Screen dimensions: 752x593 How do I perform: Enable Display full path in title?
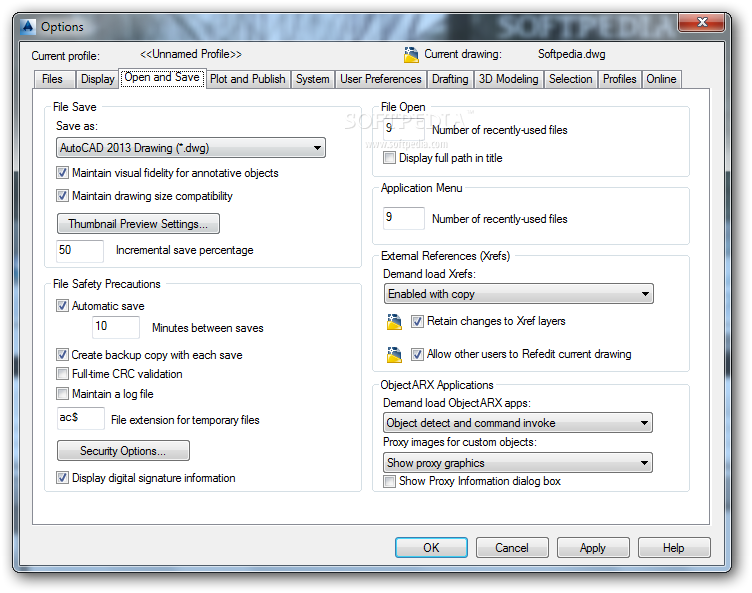pos(389,158)
